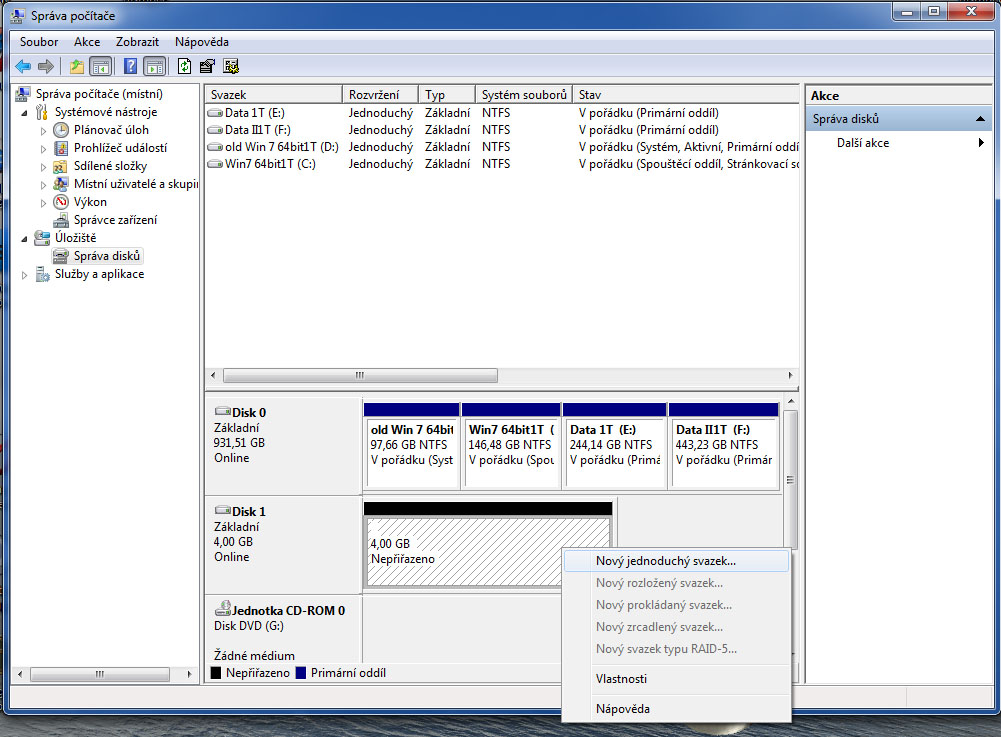Click the volume list horizontal scrollbar thumb
Image resolution: width=1001 pixels, height=737 pixels.
(x=360, y=376)
